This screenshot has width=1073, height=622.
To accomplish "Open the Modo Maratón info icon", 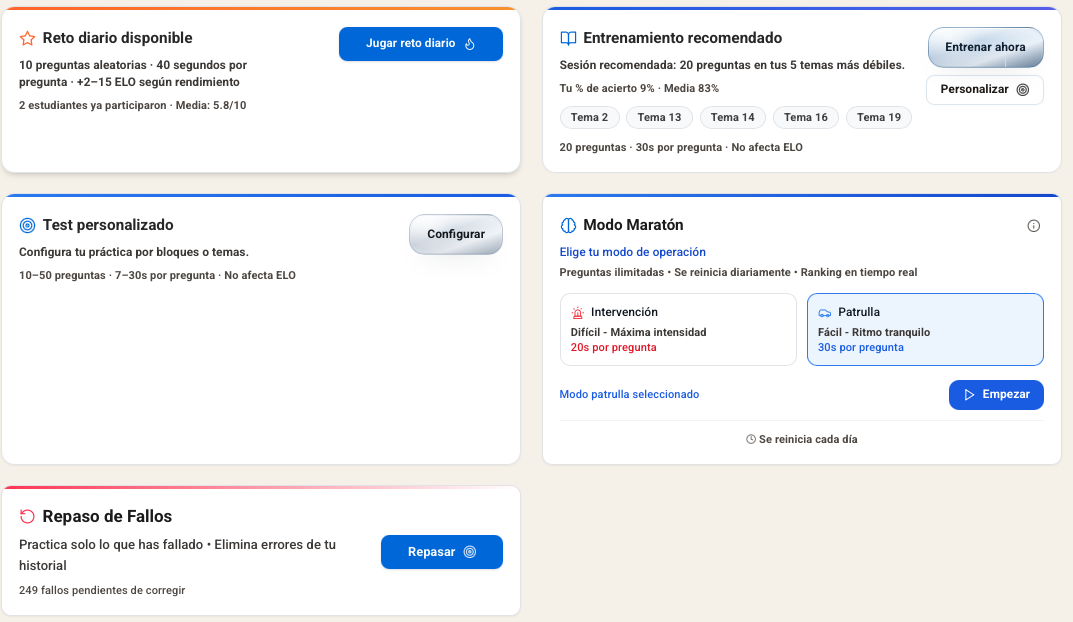I will 1034,226.
